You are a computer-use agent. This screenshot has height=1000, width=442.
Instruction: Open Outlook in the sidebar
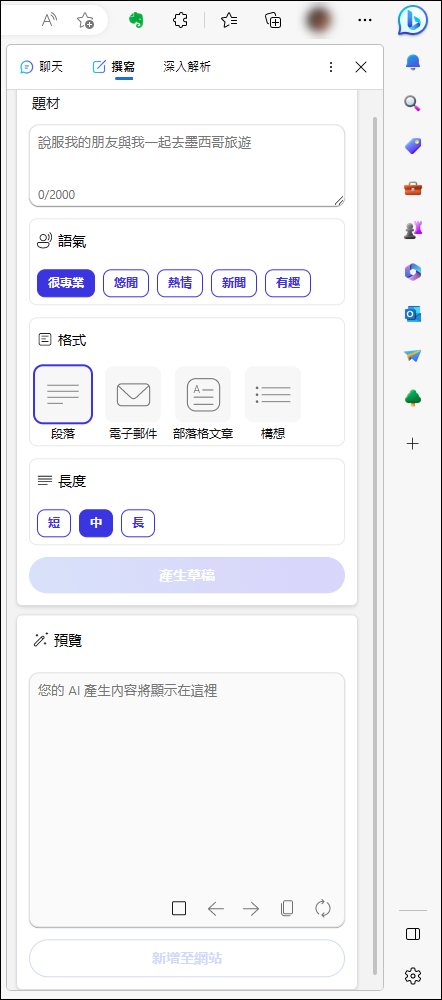click(x=413, y=314)
